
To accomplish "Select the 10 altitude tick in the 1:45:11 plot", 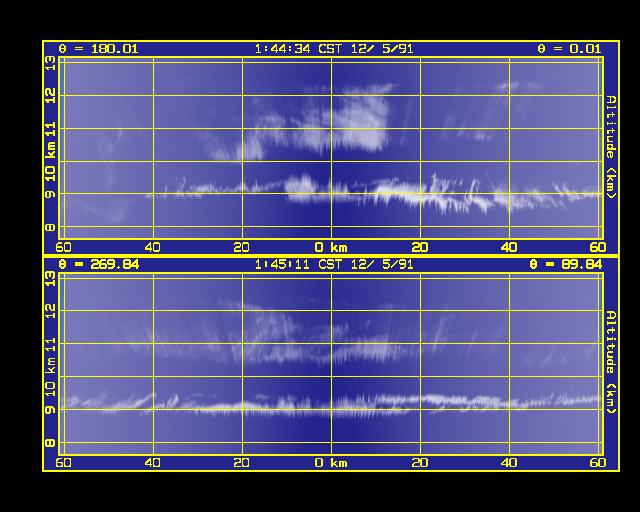I will tap(50, 389).
